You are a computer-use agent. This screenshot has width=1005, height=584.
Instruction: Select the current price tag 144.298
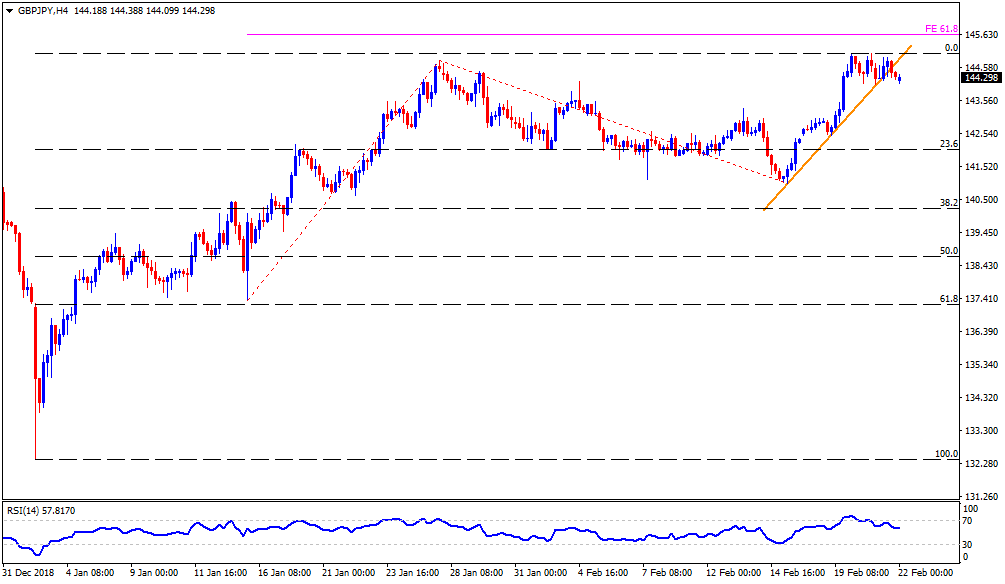pyautogui.click(x=980, y=78)
